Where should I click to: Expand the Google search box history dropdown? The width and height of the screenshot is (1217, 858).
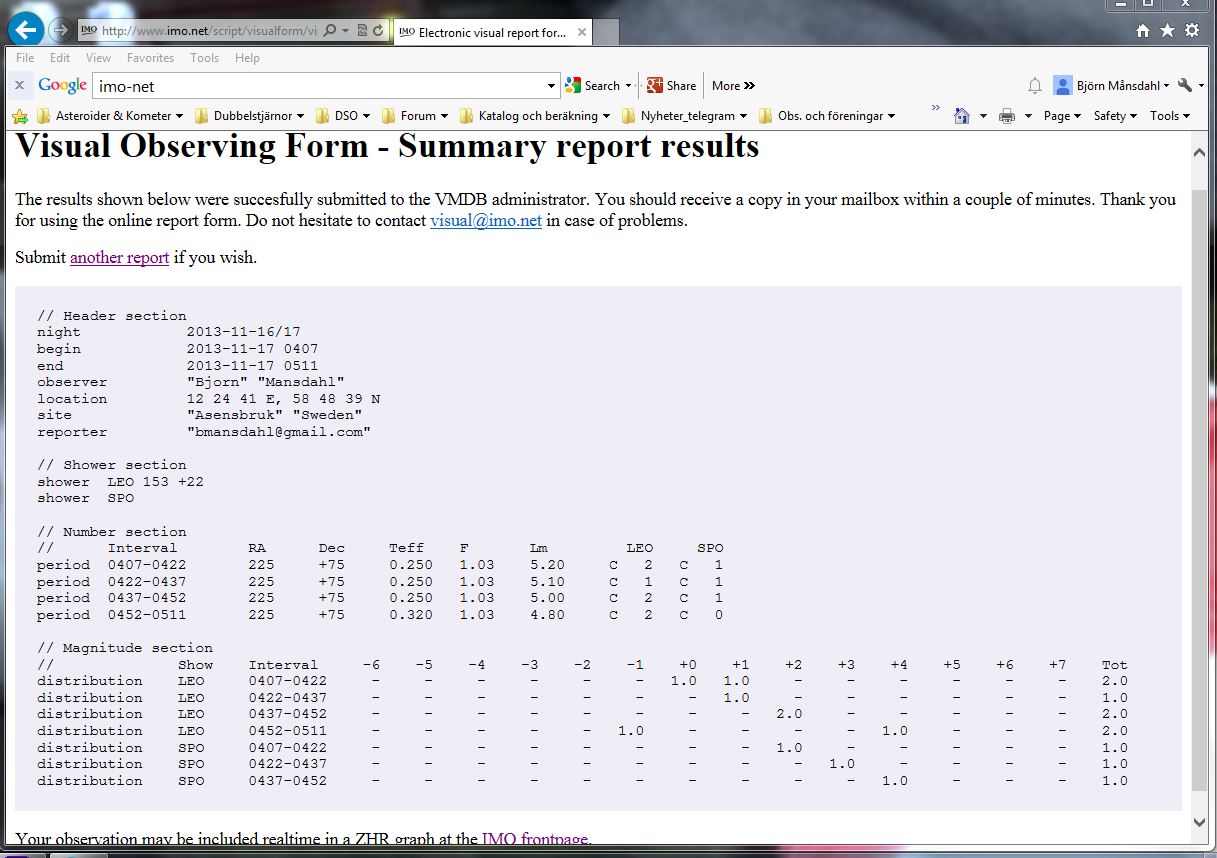pos(551,86)
